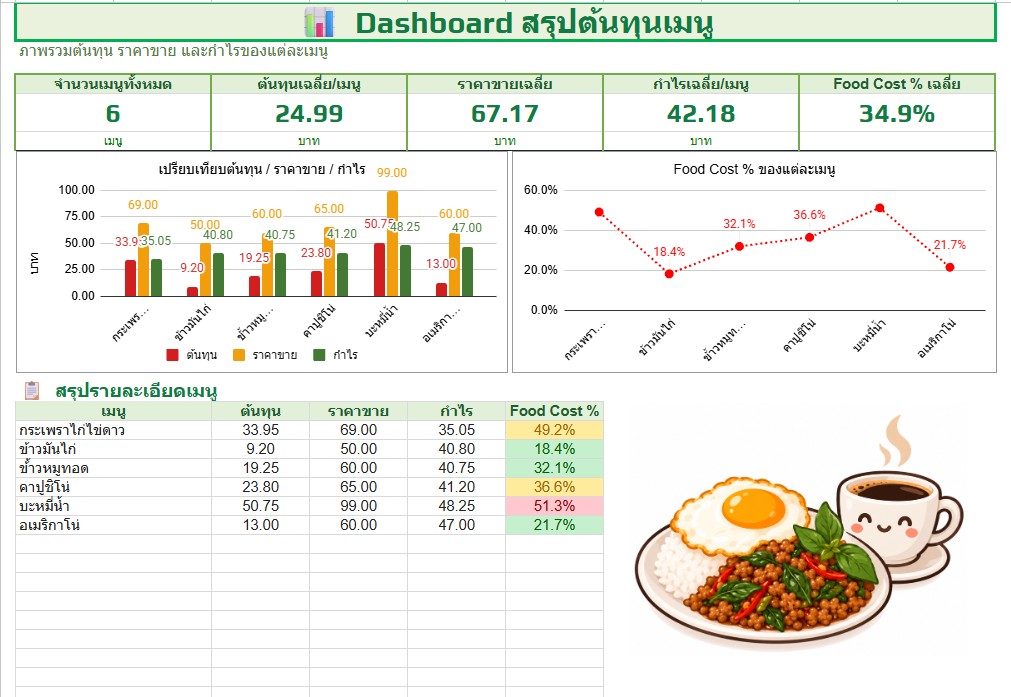Viewport: 1011px width, 697px height.
Task: Click the 21.7% point label on line chart
Action: [950, 245]
